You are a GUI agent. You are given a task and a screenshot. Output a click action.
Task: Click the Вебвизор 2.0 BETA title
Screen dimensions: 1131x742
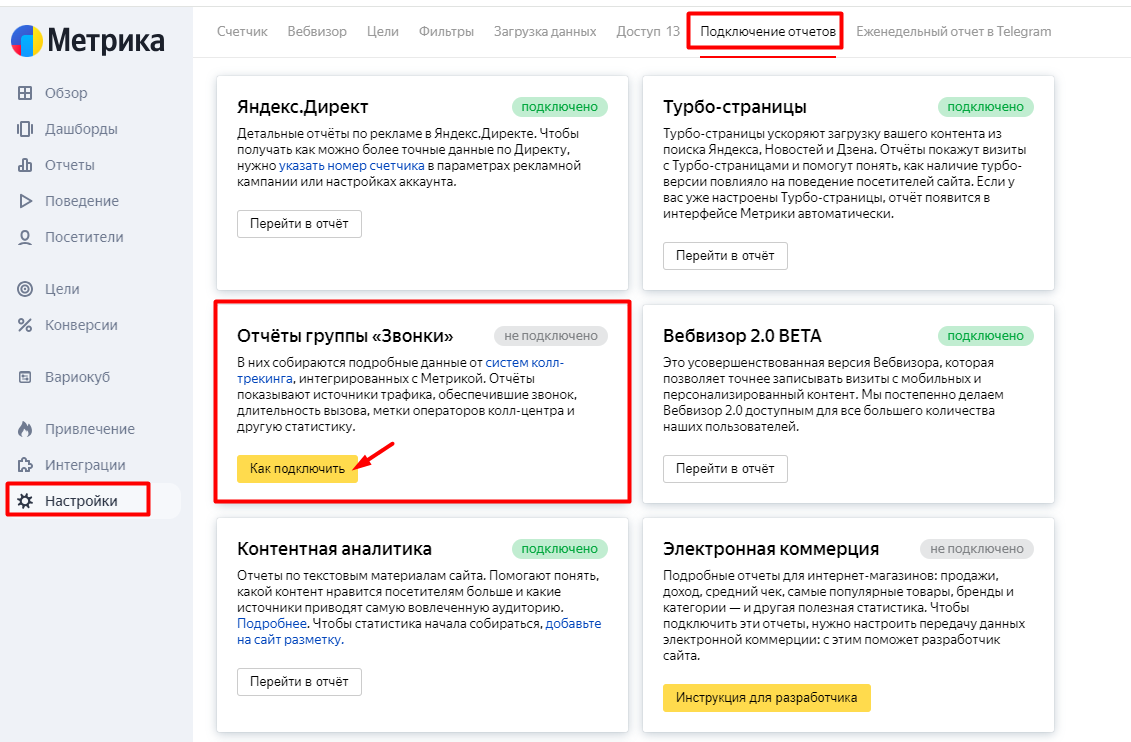tap(742, 336)
